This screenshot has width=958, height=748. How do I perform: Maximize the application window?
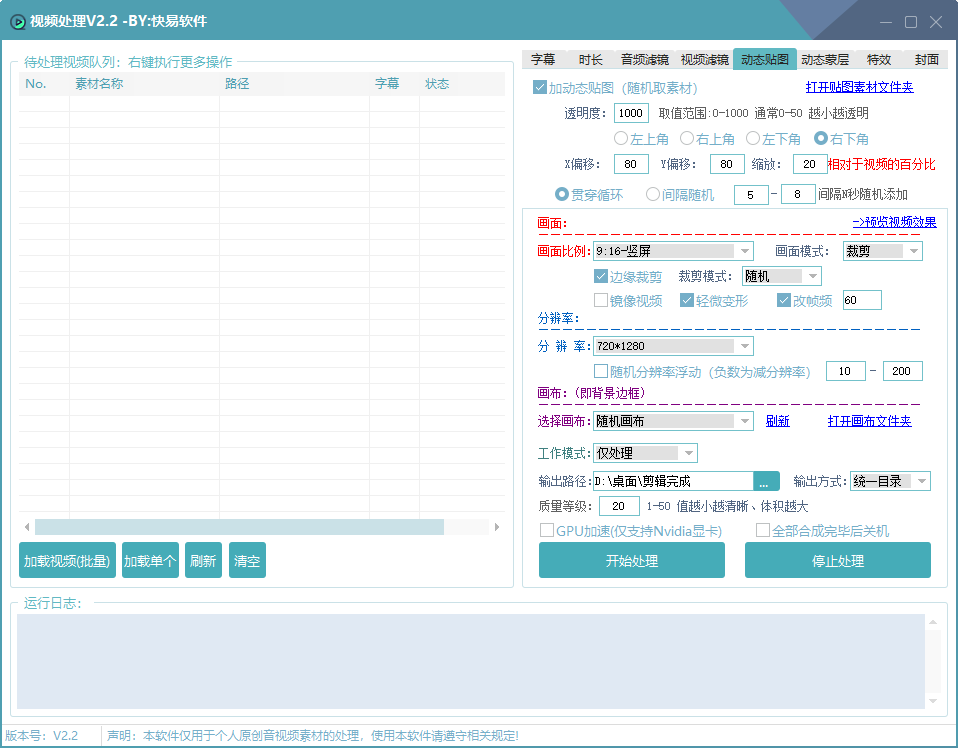click(910, 22)
